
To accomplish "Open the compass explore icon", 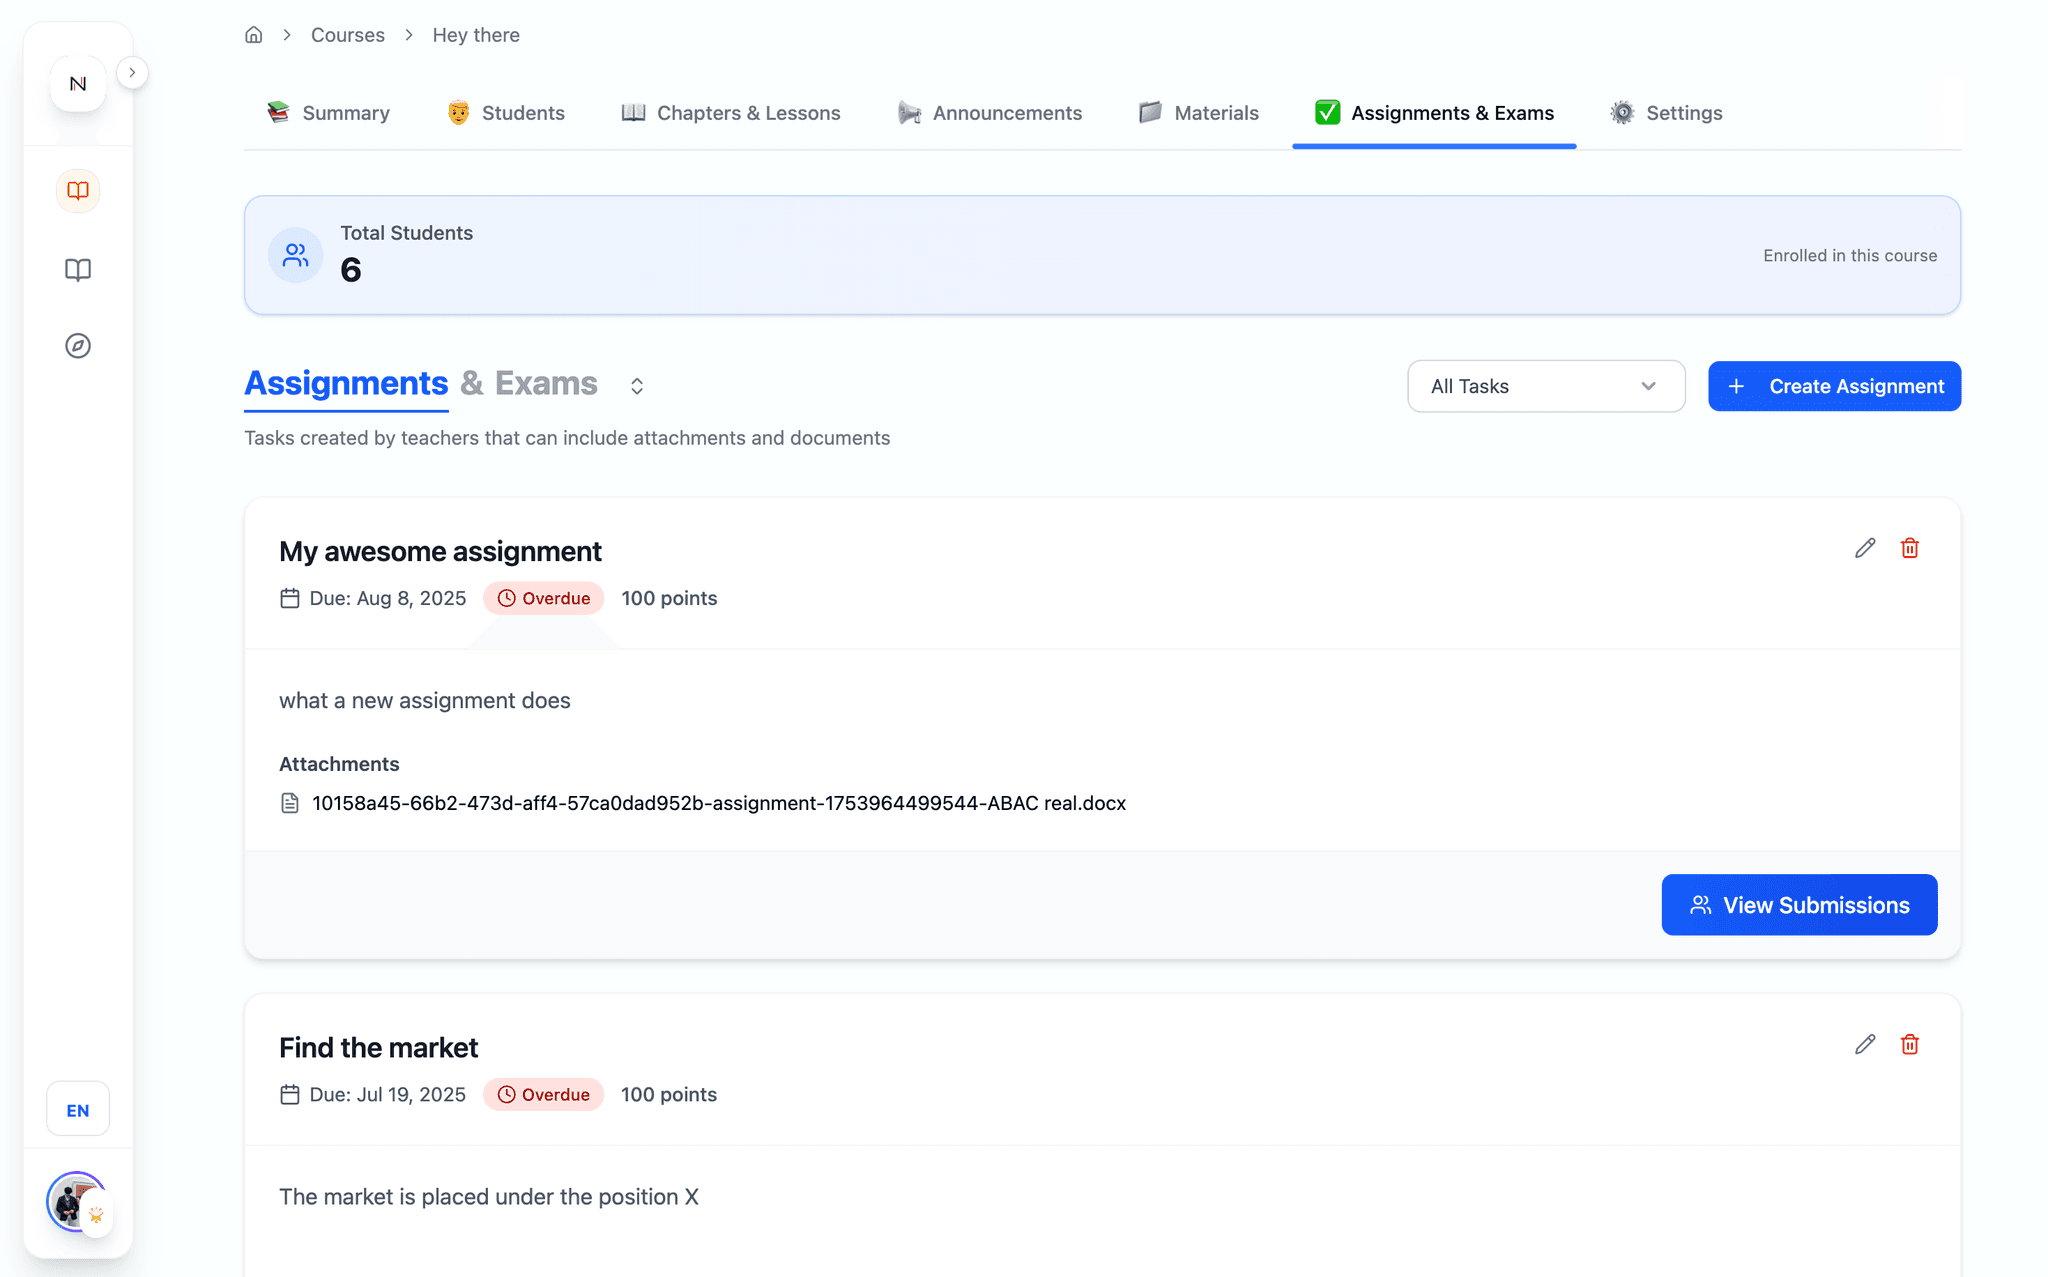I will tap(78, 346).
